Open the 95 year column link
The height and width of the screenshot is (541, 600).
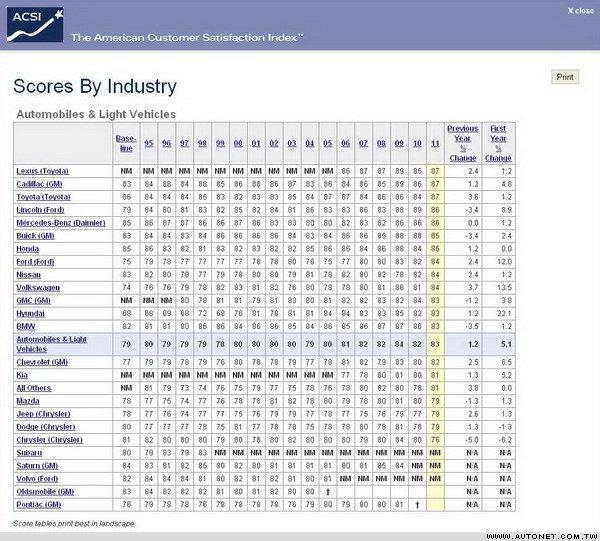tap(148, 143)
